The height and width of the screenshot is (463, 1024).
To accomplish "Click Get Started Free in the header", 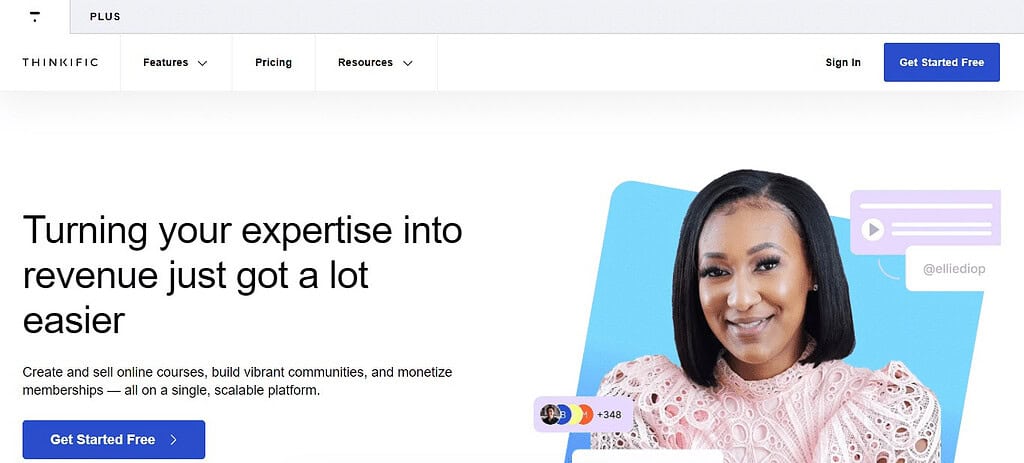I will 941,63.
